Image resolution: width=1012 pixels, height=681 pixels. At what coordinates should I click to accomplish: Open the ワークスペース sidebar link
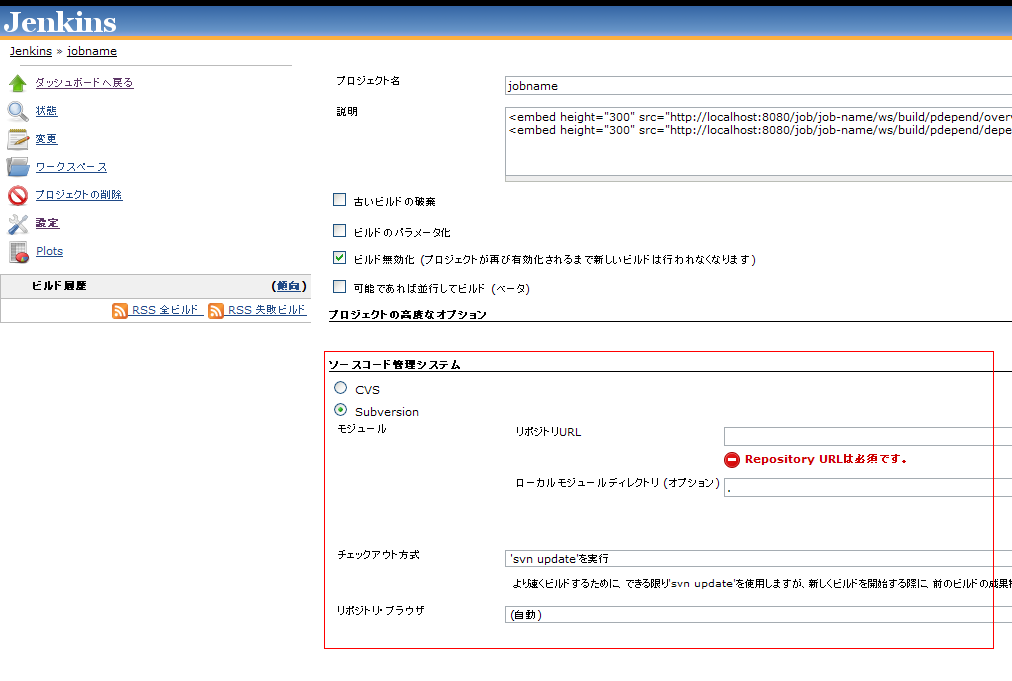pyautogui.click(x=72, y=167)
